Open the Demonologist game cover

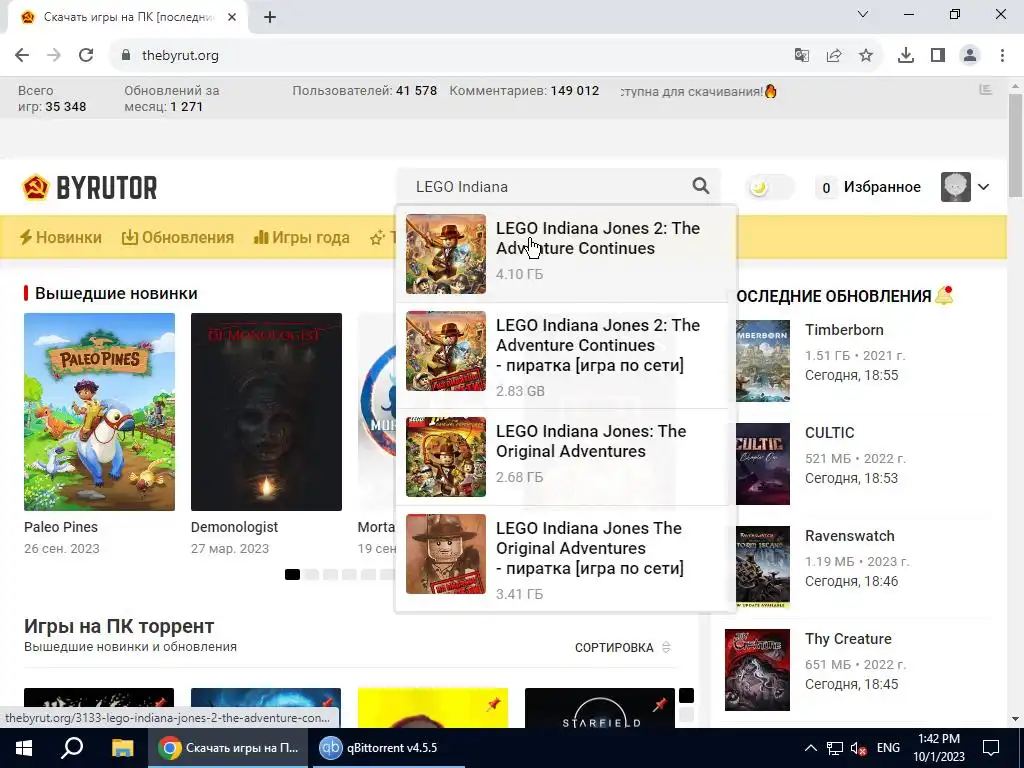[266, 412]
